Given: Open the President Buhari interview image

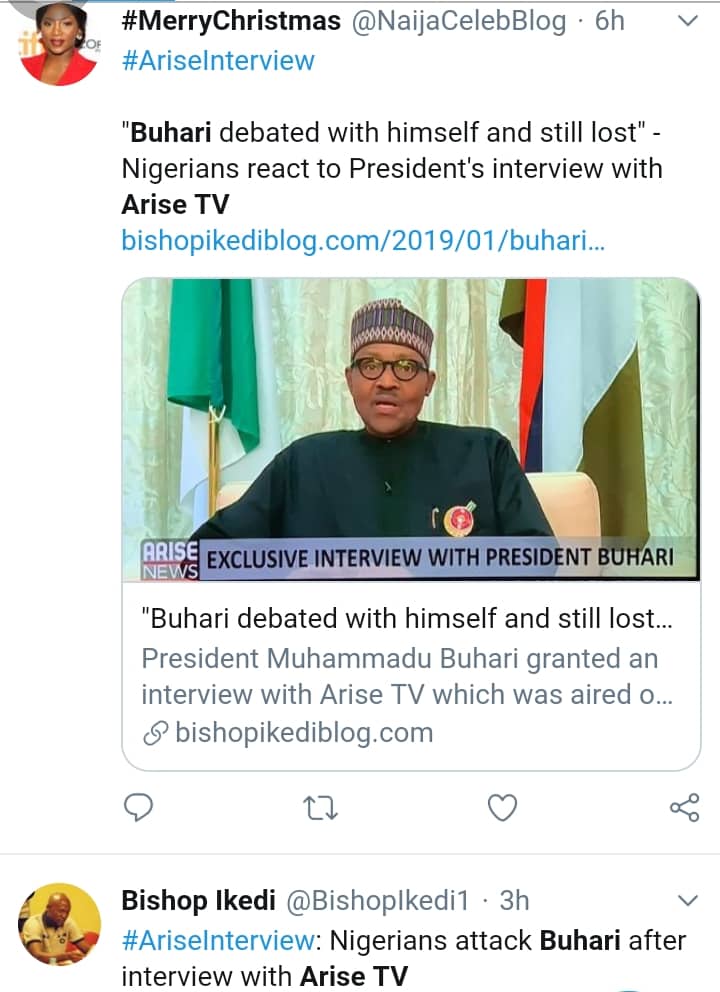Looking at the screenshot, I should pyautogui.click(x=411, y=430).
